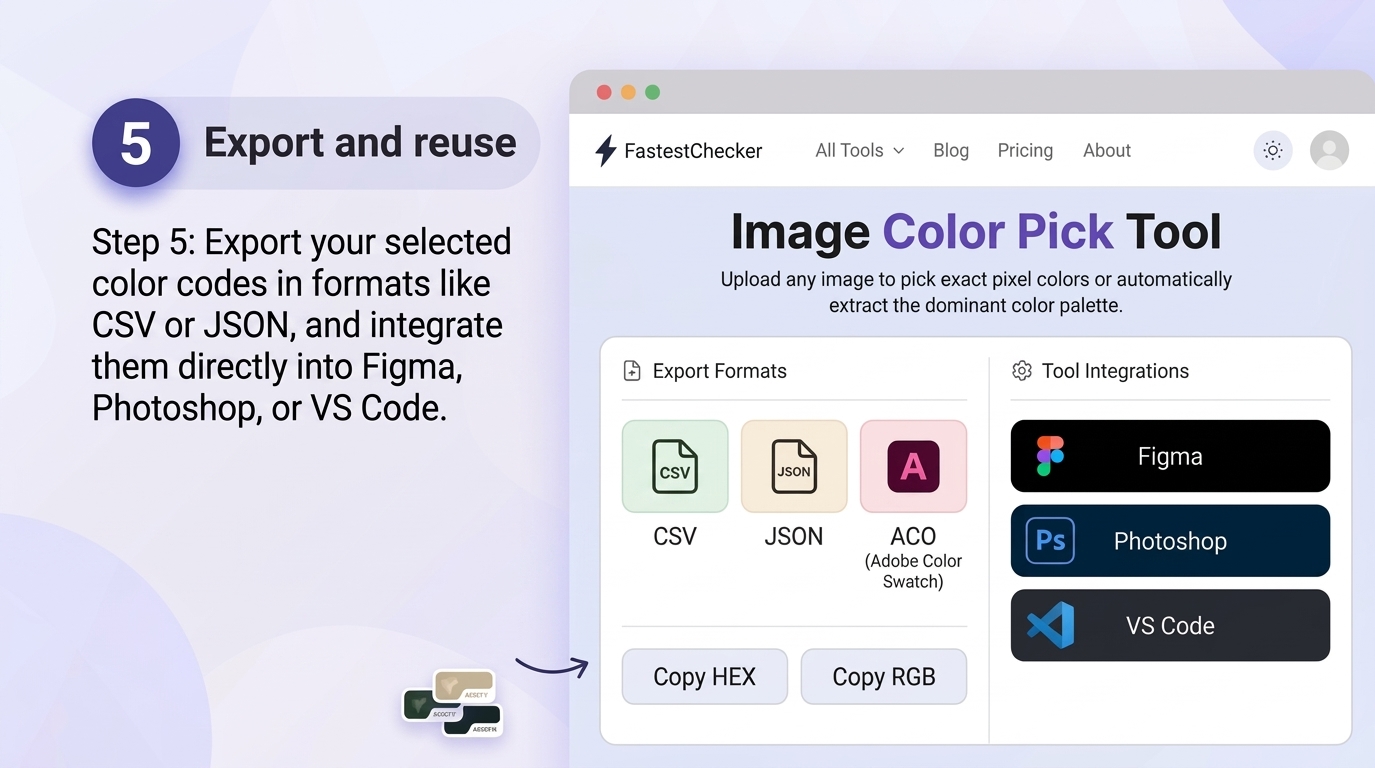Maximize the window with the green button
1375x768 pixels.
[652, 92]
